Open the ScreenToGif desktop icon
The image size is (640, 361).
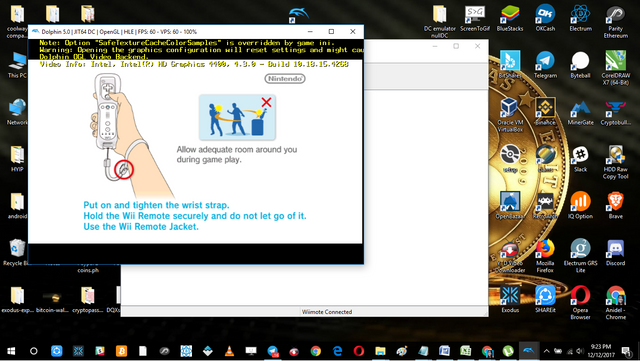(475, 18)
